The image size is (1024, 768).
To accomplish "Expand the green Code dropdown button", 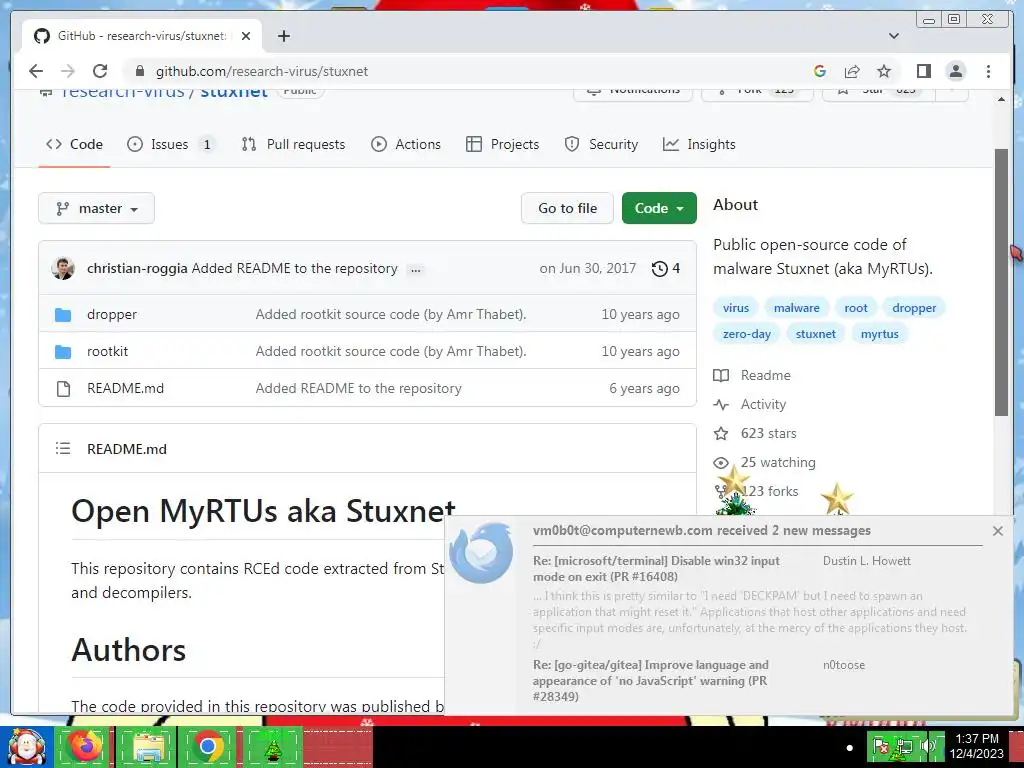I will [x=659, y=208].
